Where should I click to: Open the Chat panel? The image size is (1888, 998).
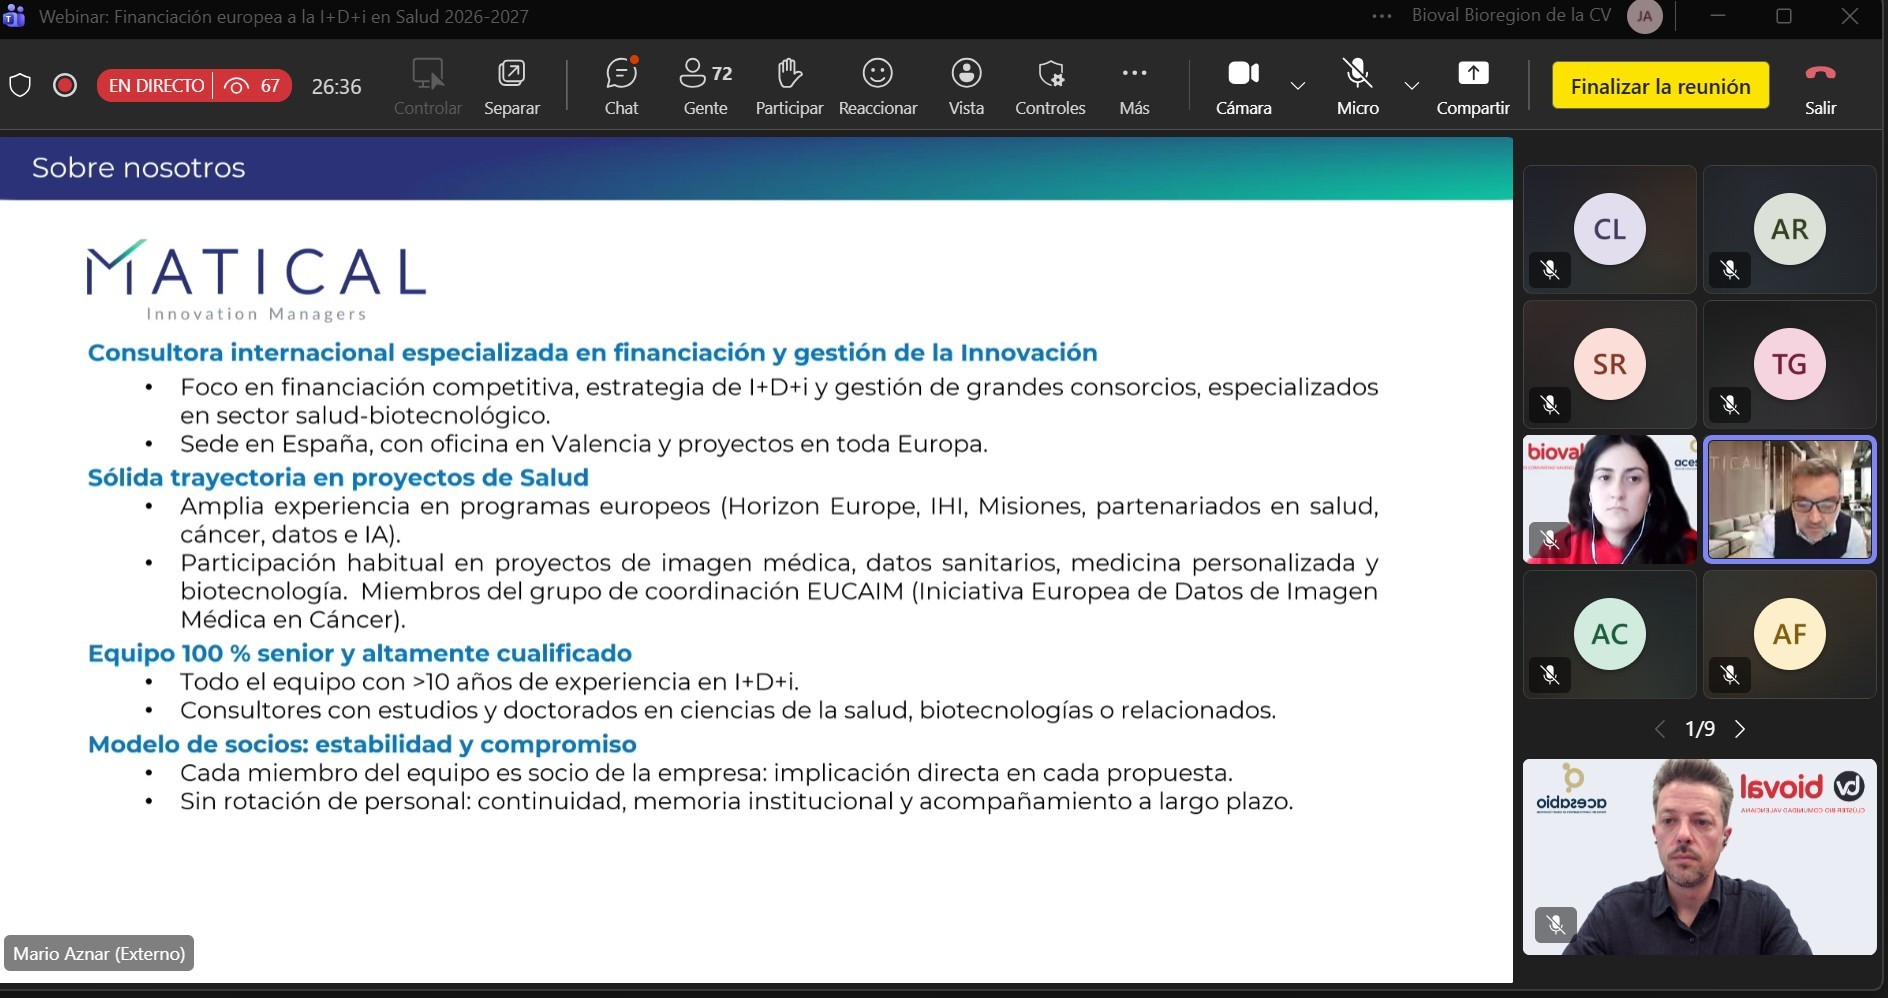(621, 86)
